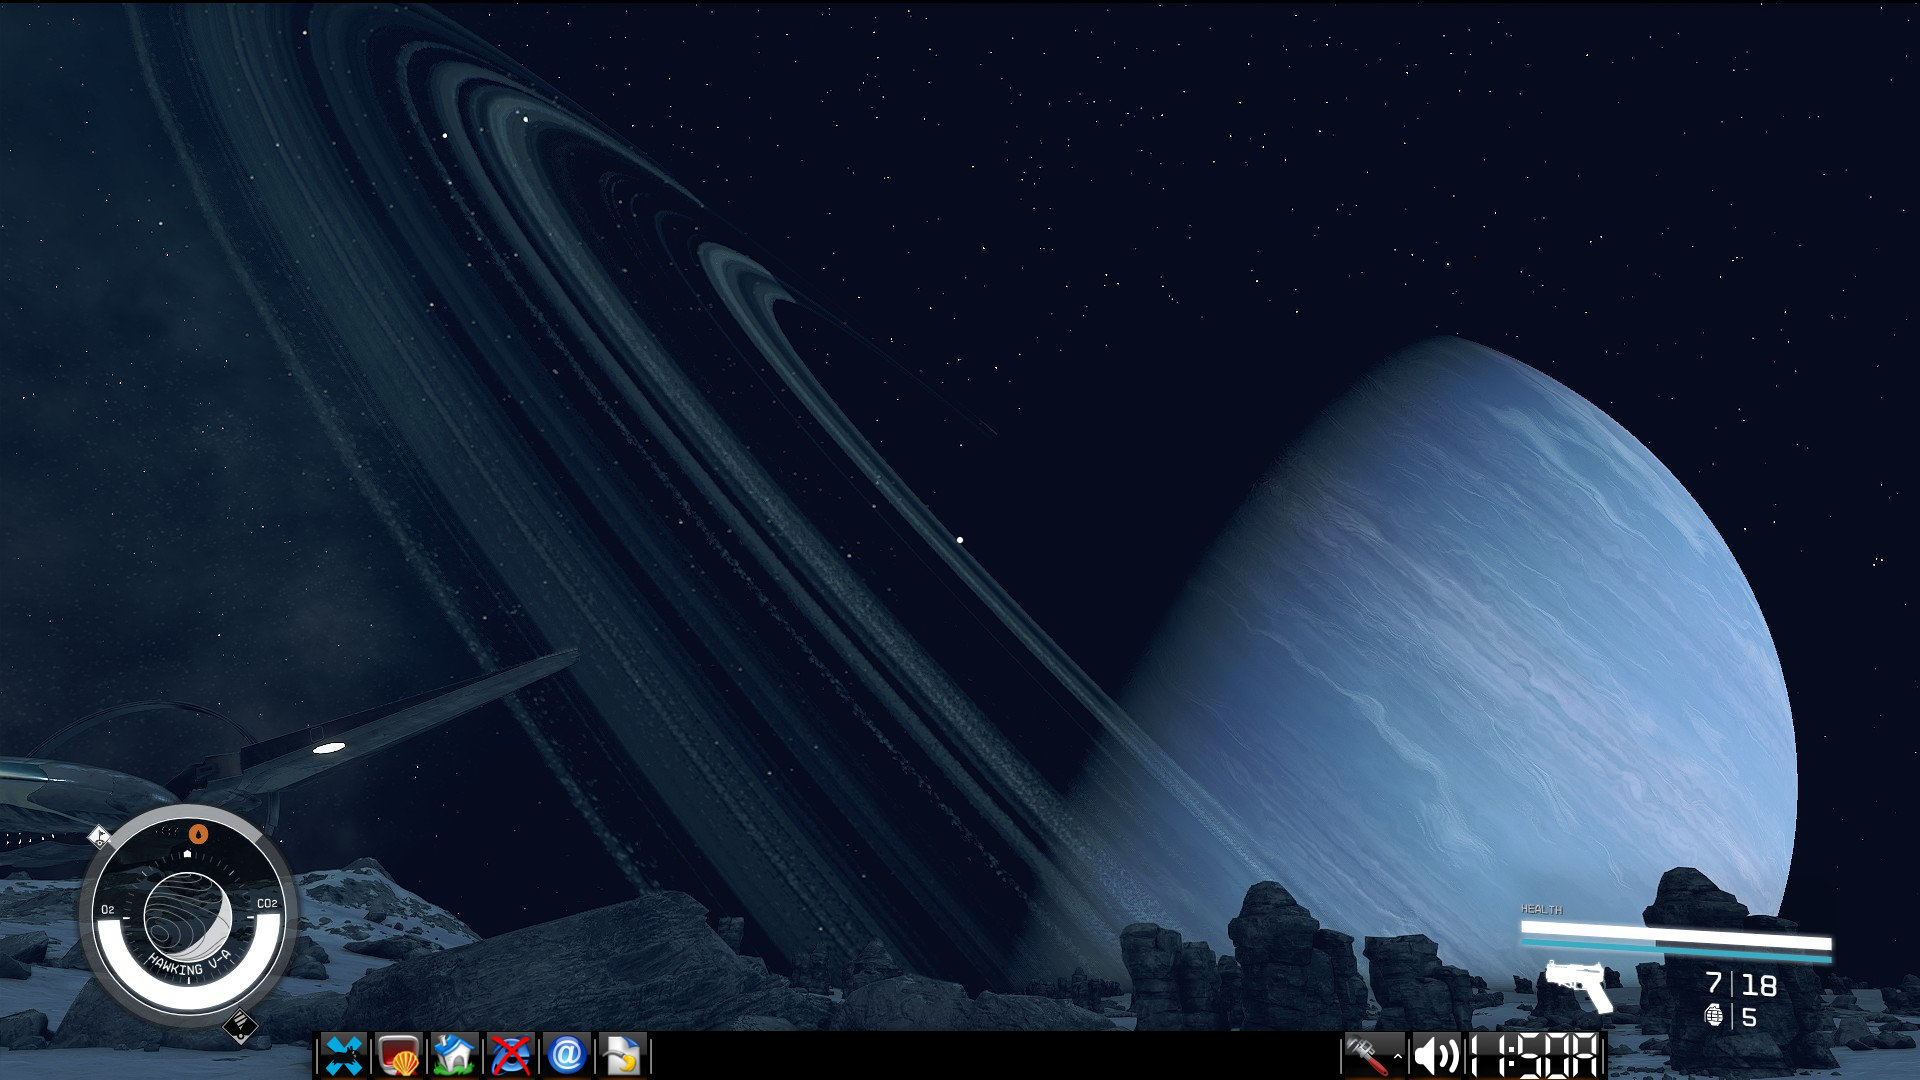Click the grenade count 5
1920x1080 pixels.
pos(1749,1018)
